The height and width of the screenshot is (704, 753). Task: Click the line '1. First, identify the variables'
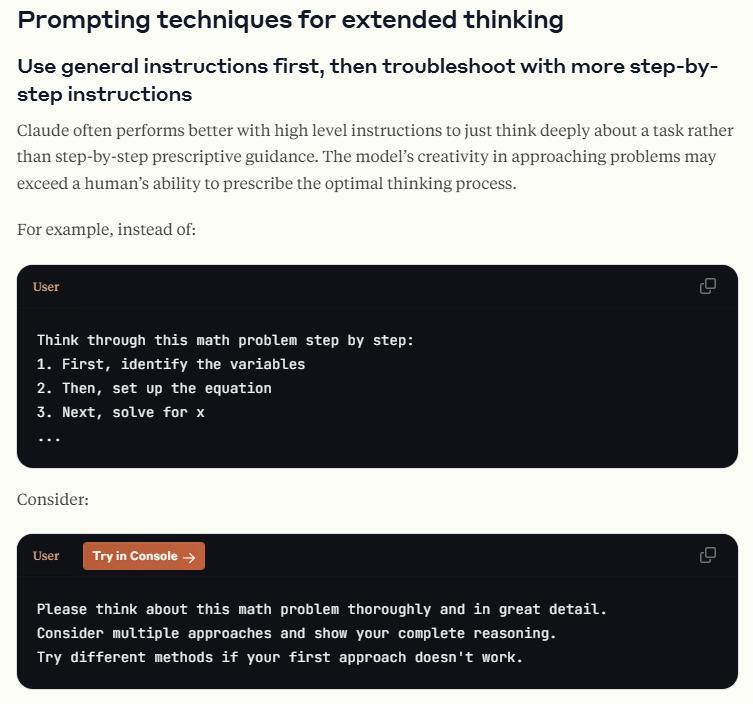coord(171,364)
